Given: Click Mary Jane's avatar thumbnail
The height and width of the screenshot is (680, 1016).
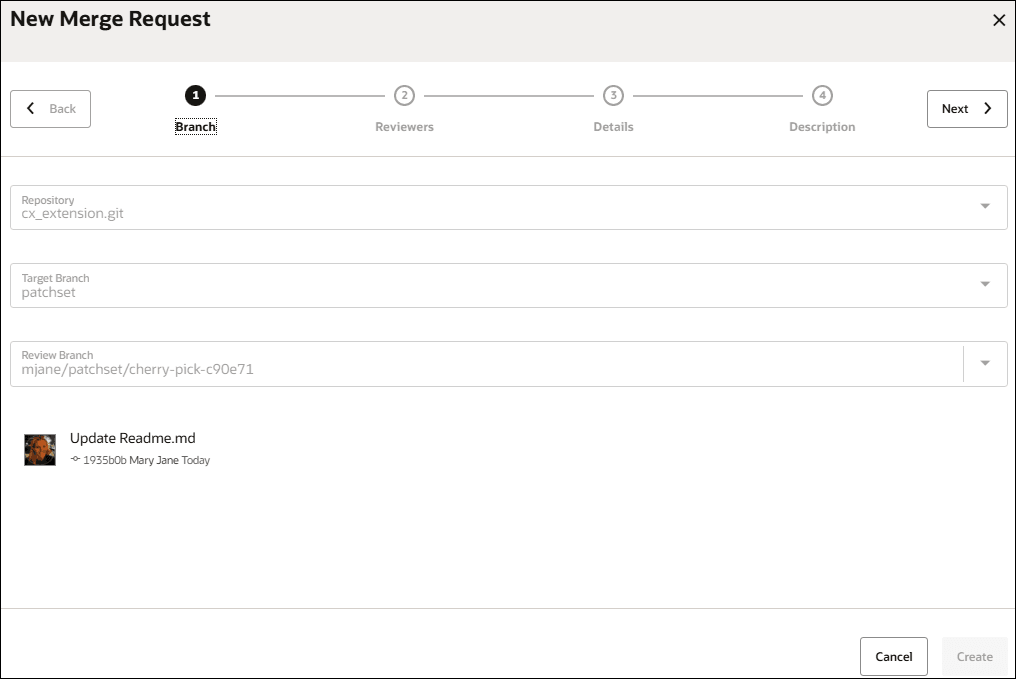Looking at the screenshot, I should tap(40, 450).
